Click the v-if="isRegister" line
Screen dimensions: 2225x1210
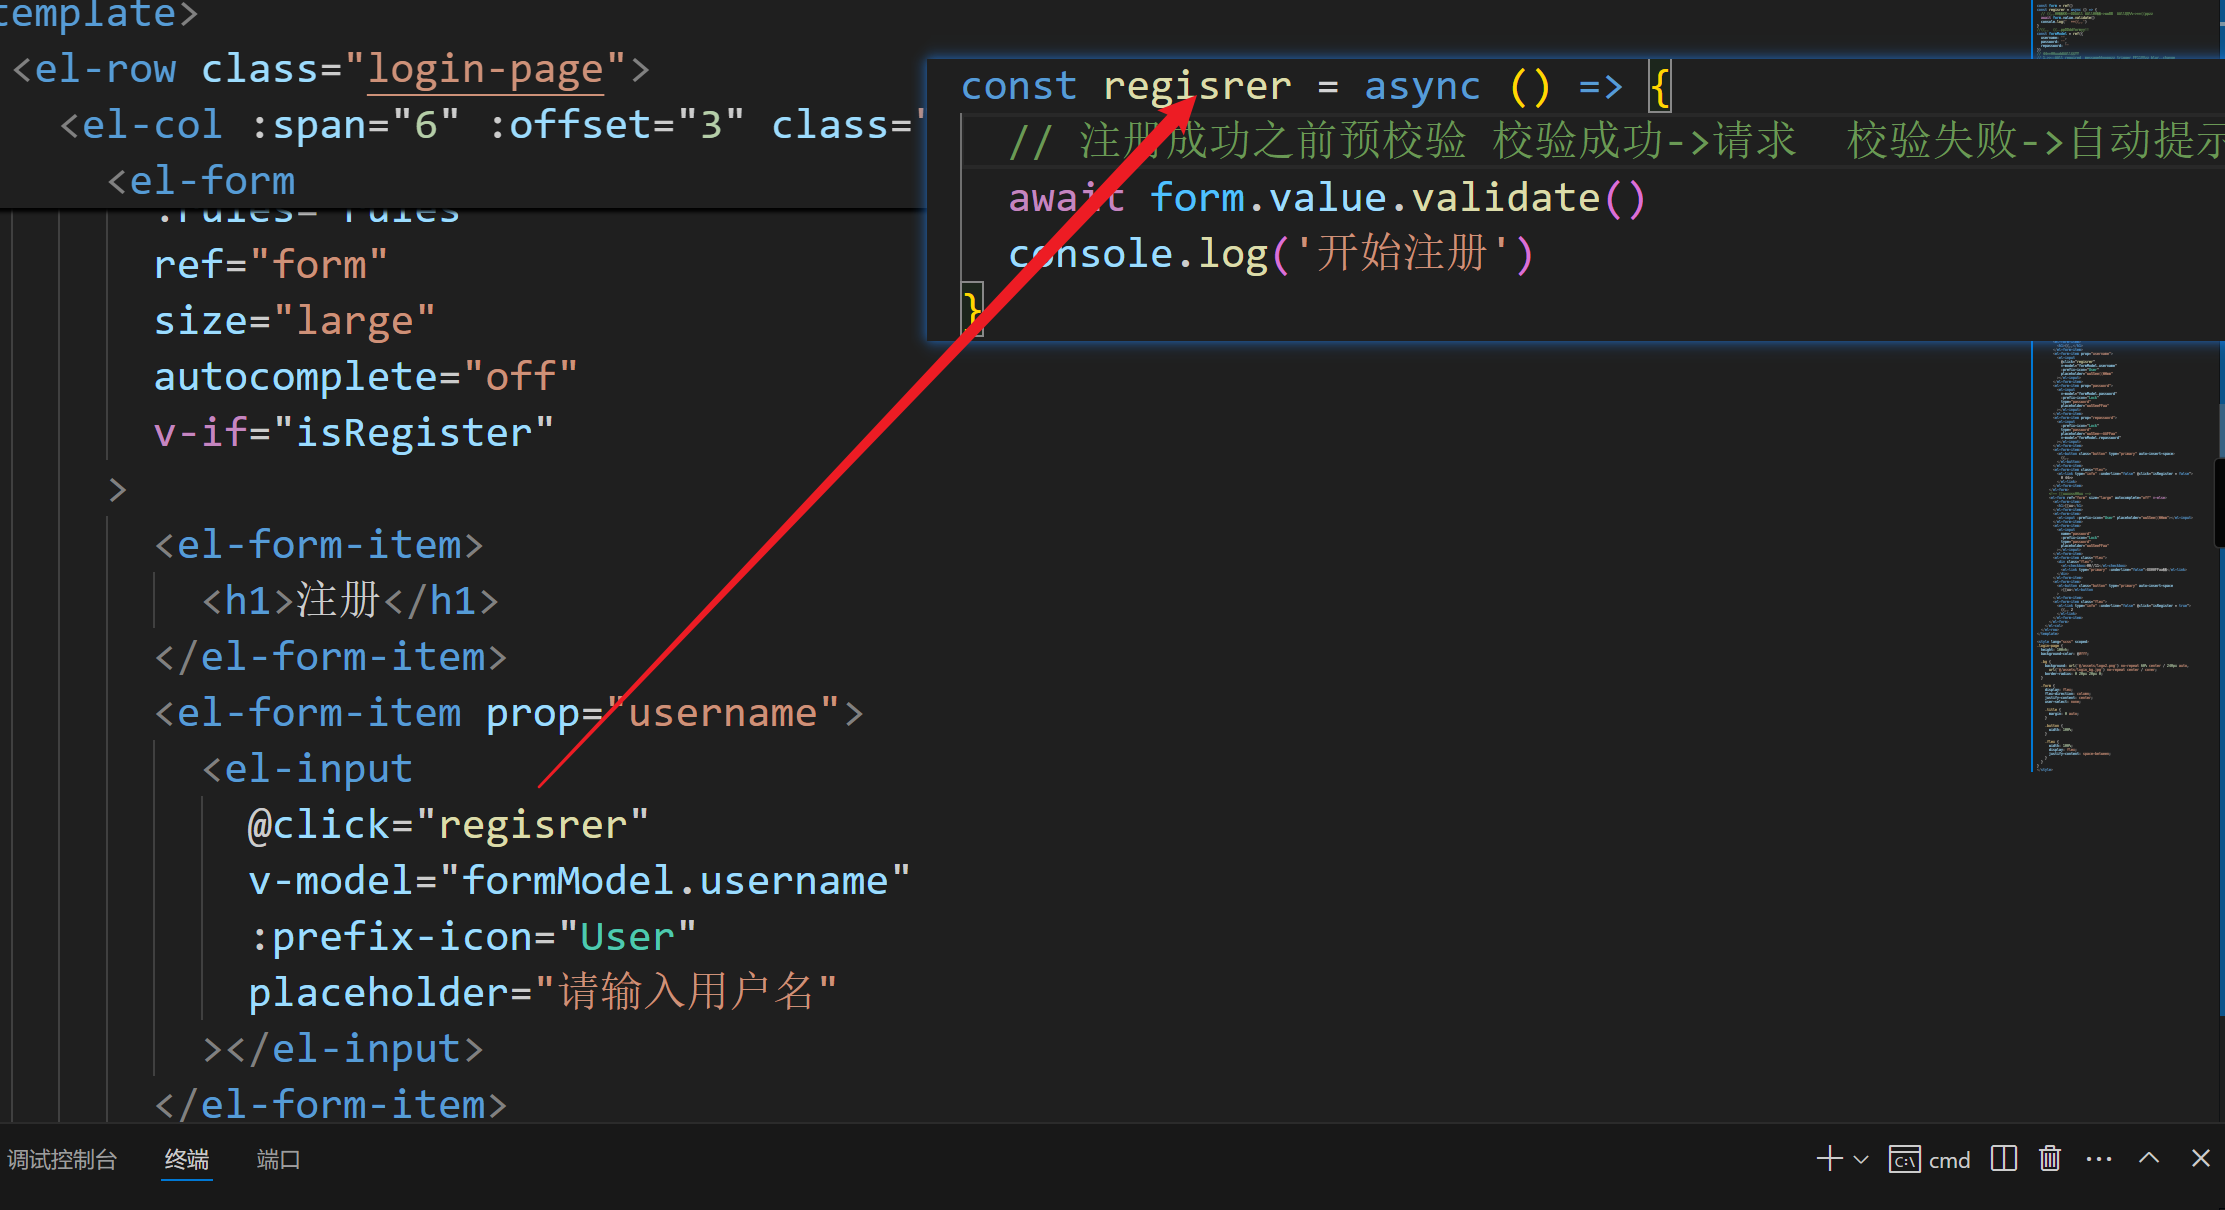[x=353, y=433]
